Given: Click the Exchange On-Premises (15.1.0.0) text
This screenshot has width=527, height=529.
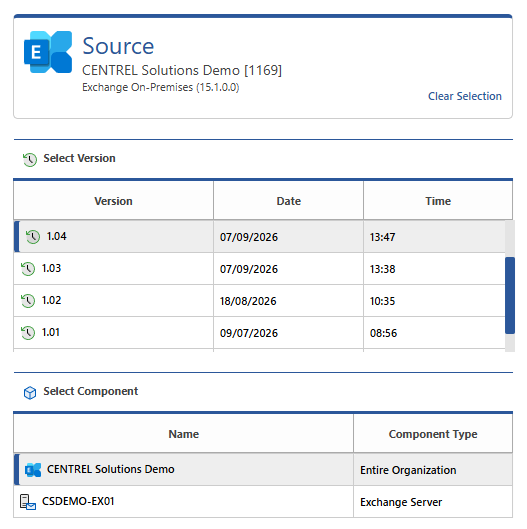Looking at the screenshot, I should tap(161, 87).
